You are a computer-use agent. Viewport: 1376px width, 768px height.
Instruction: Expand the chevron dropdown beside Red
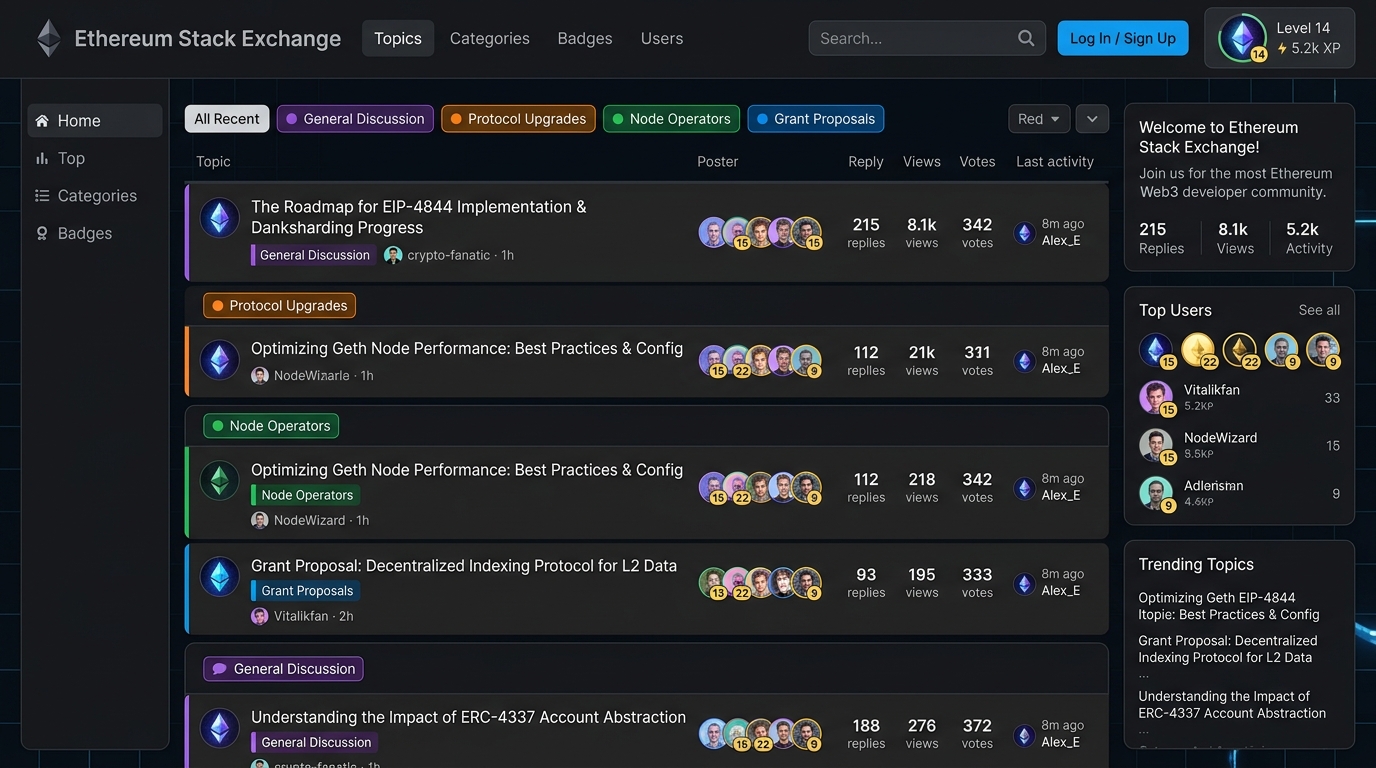tap(1092, 119)
